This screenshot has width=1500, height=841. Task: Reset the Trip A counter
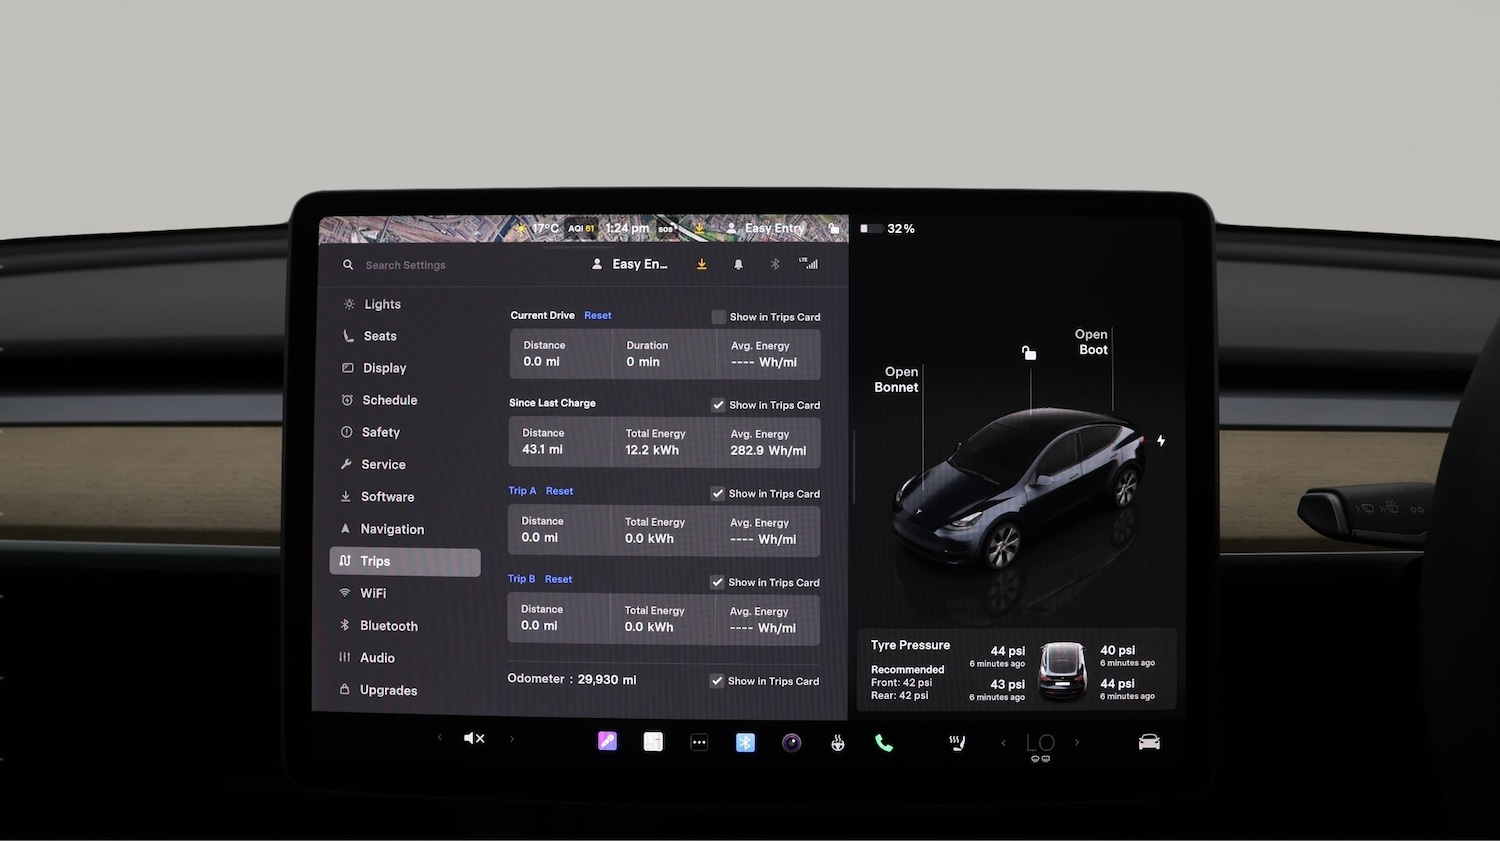tap(559, 491)
